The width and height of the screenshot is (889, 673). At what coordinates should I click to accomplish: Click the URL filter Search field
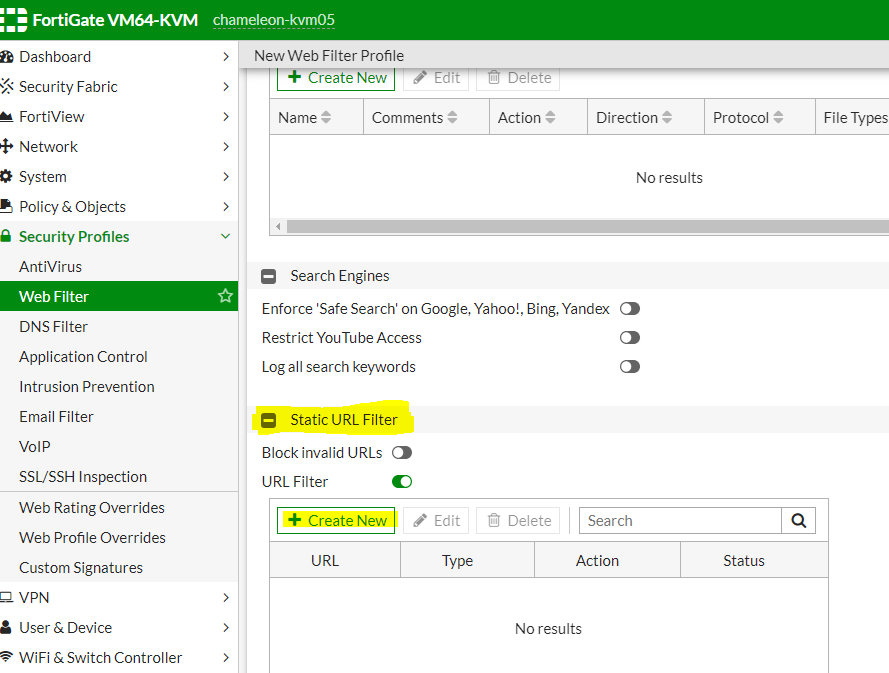(x=680, y=521)
